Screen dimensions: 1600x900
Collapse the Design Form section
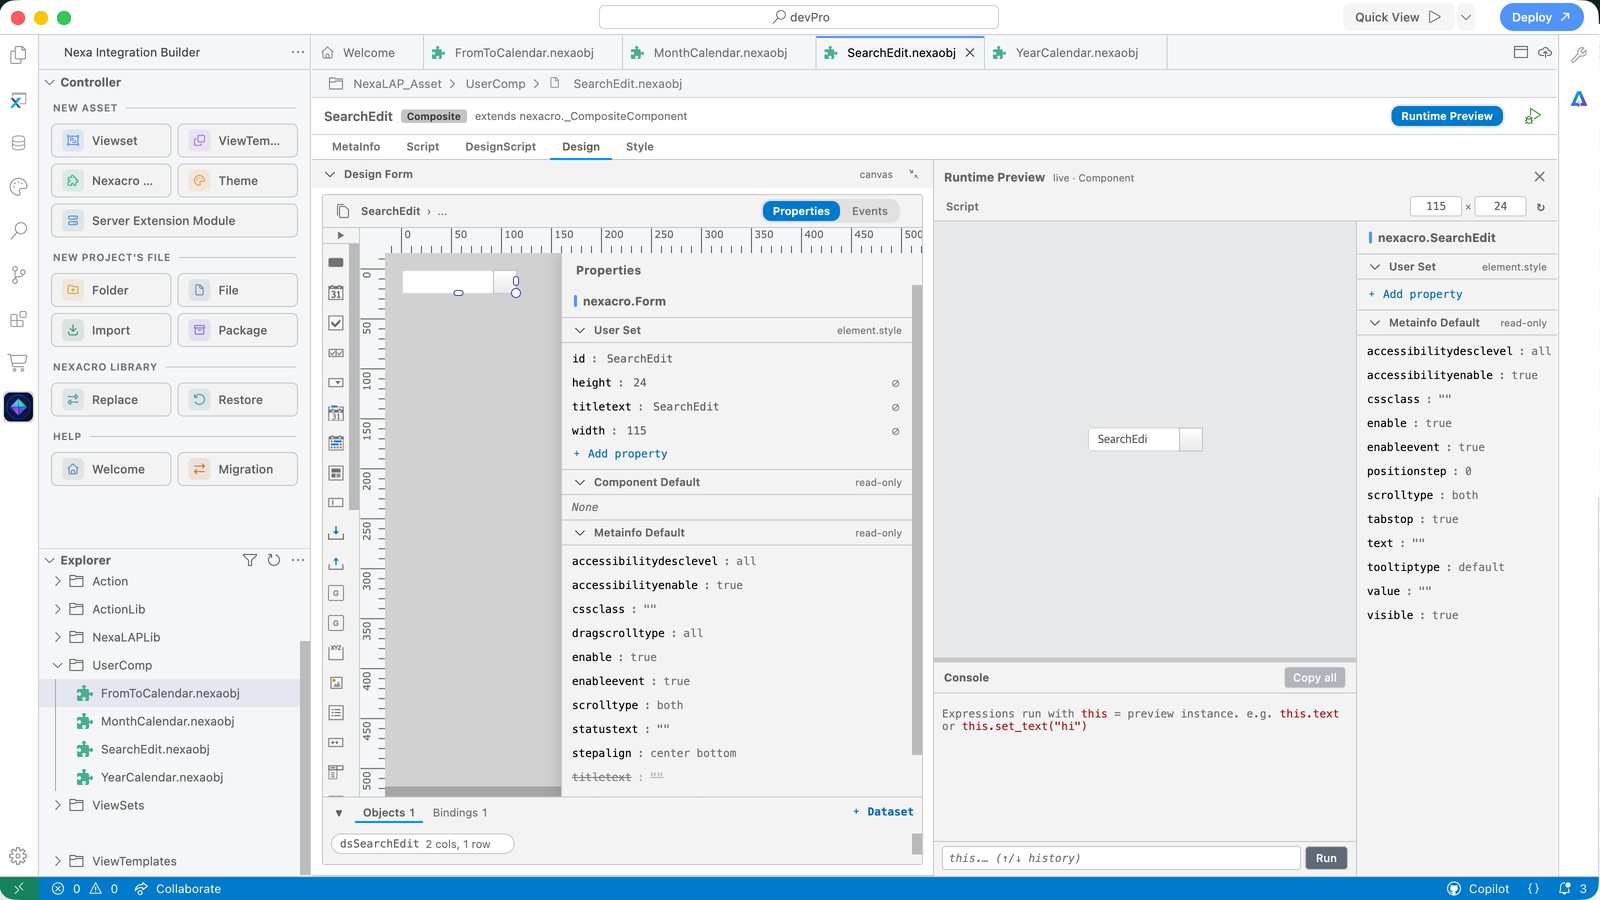330,174
